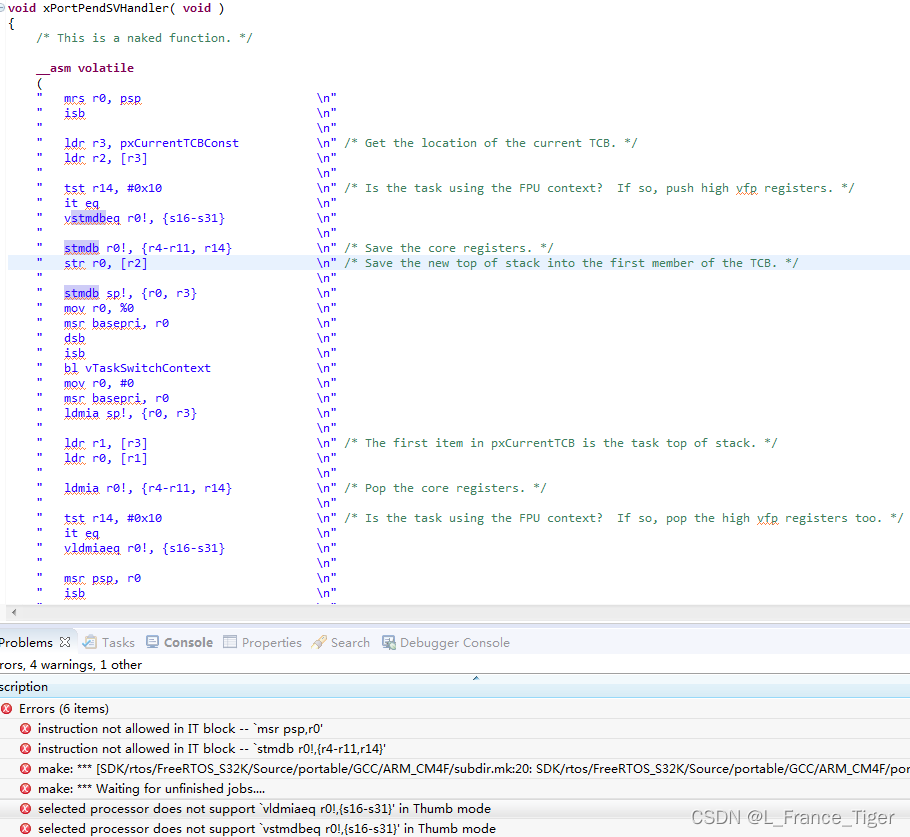
Task: Click error icon of stmdb IT block entry
Action: point(26,749)
